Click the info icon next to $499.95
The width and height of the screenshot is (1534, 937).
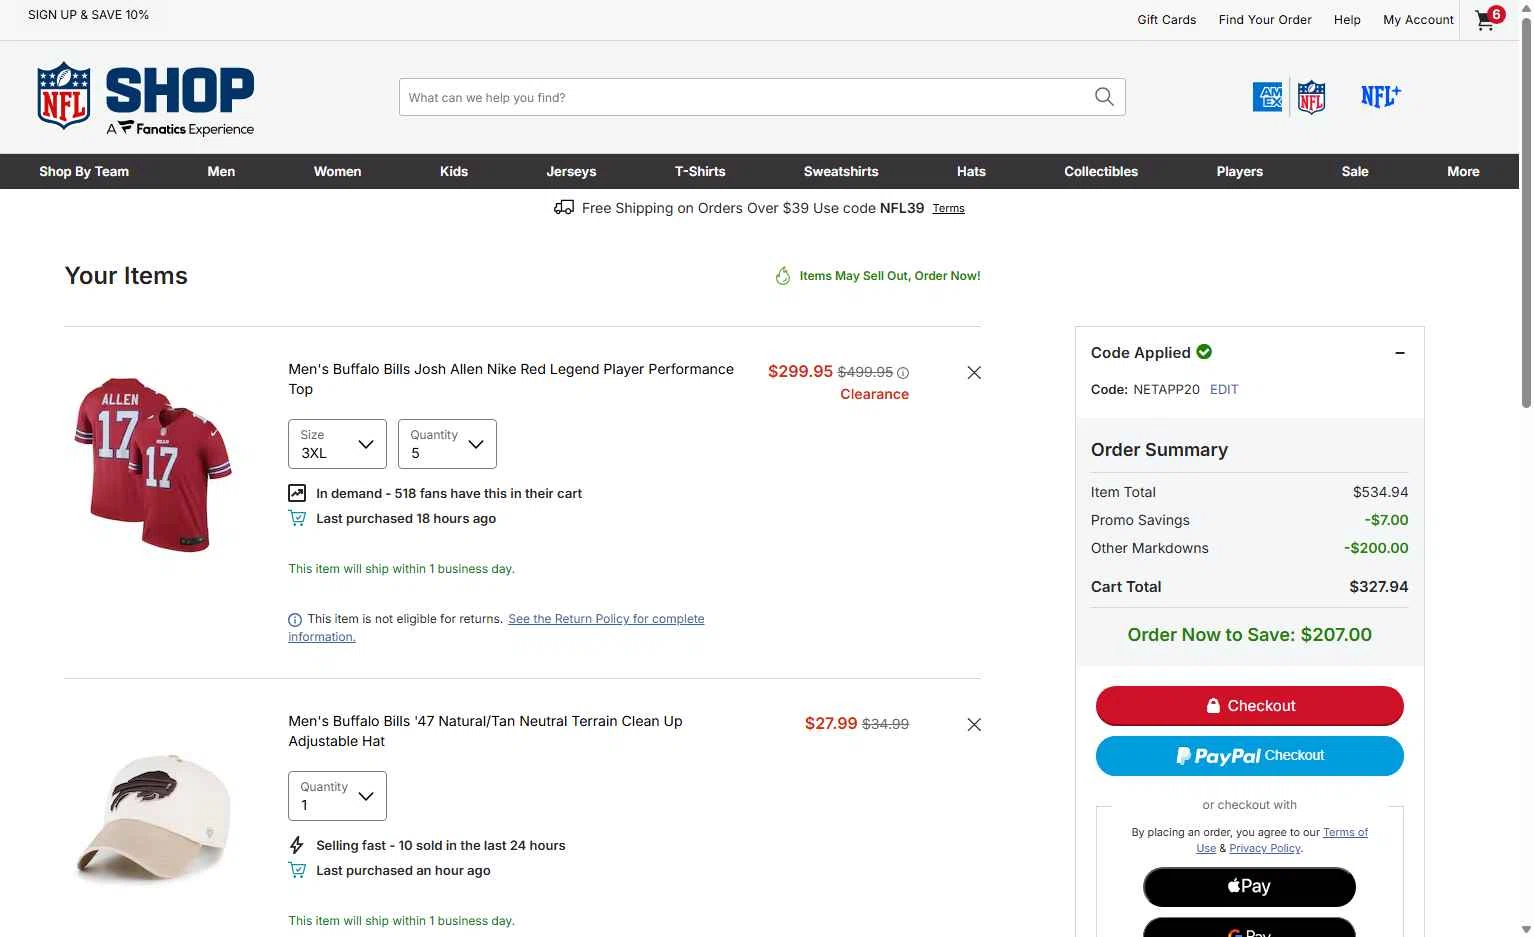[903, 373]
